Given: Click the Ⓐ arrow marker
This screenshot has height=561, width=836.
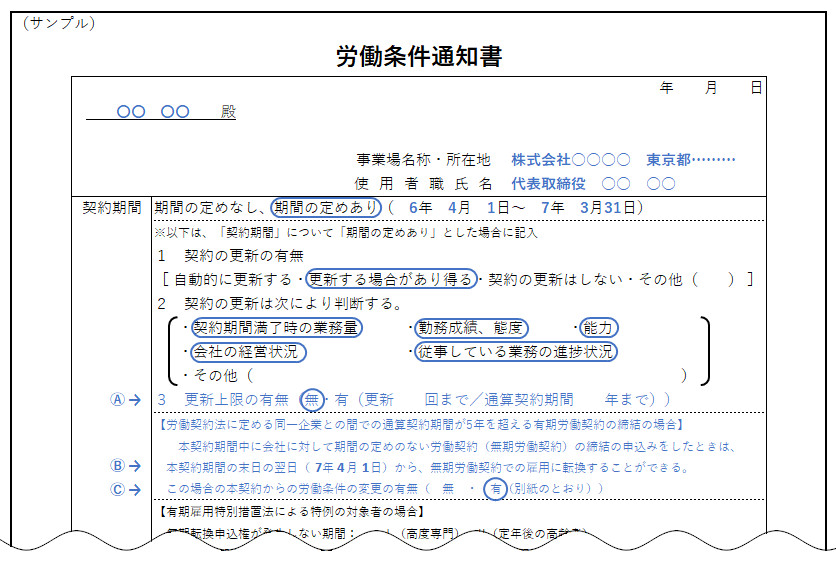Looking at the screenshot, I should pyautogui.click(x=125, y=400).
